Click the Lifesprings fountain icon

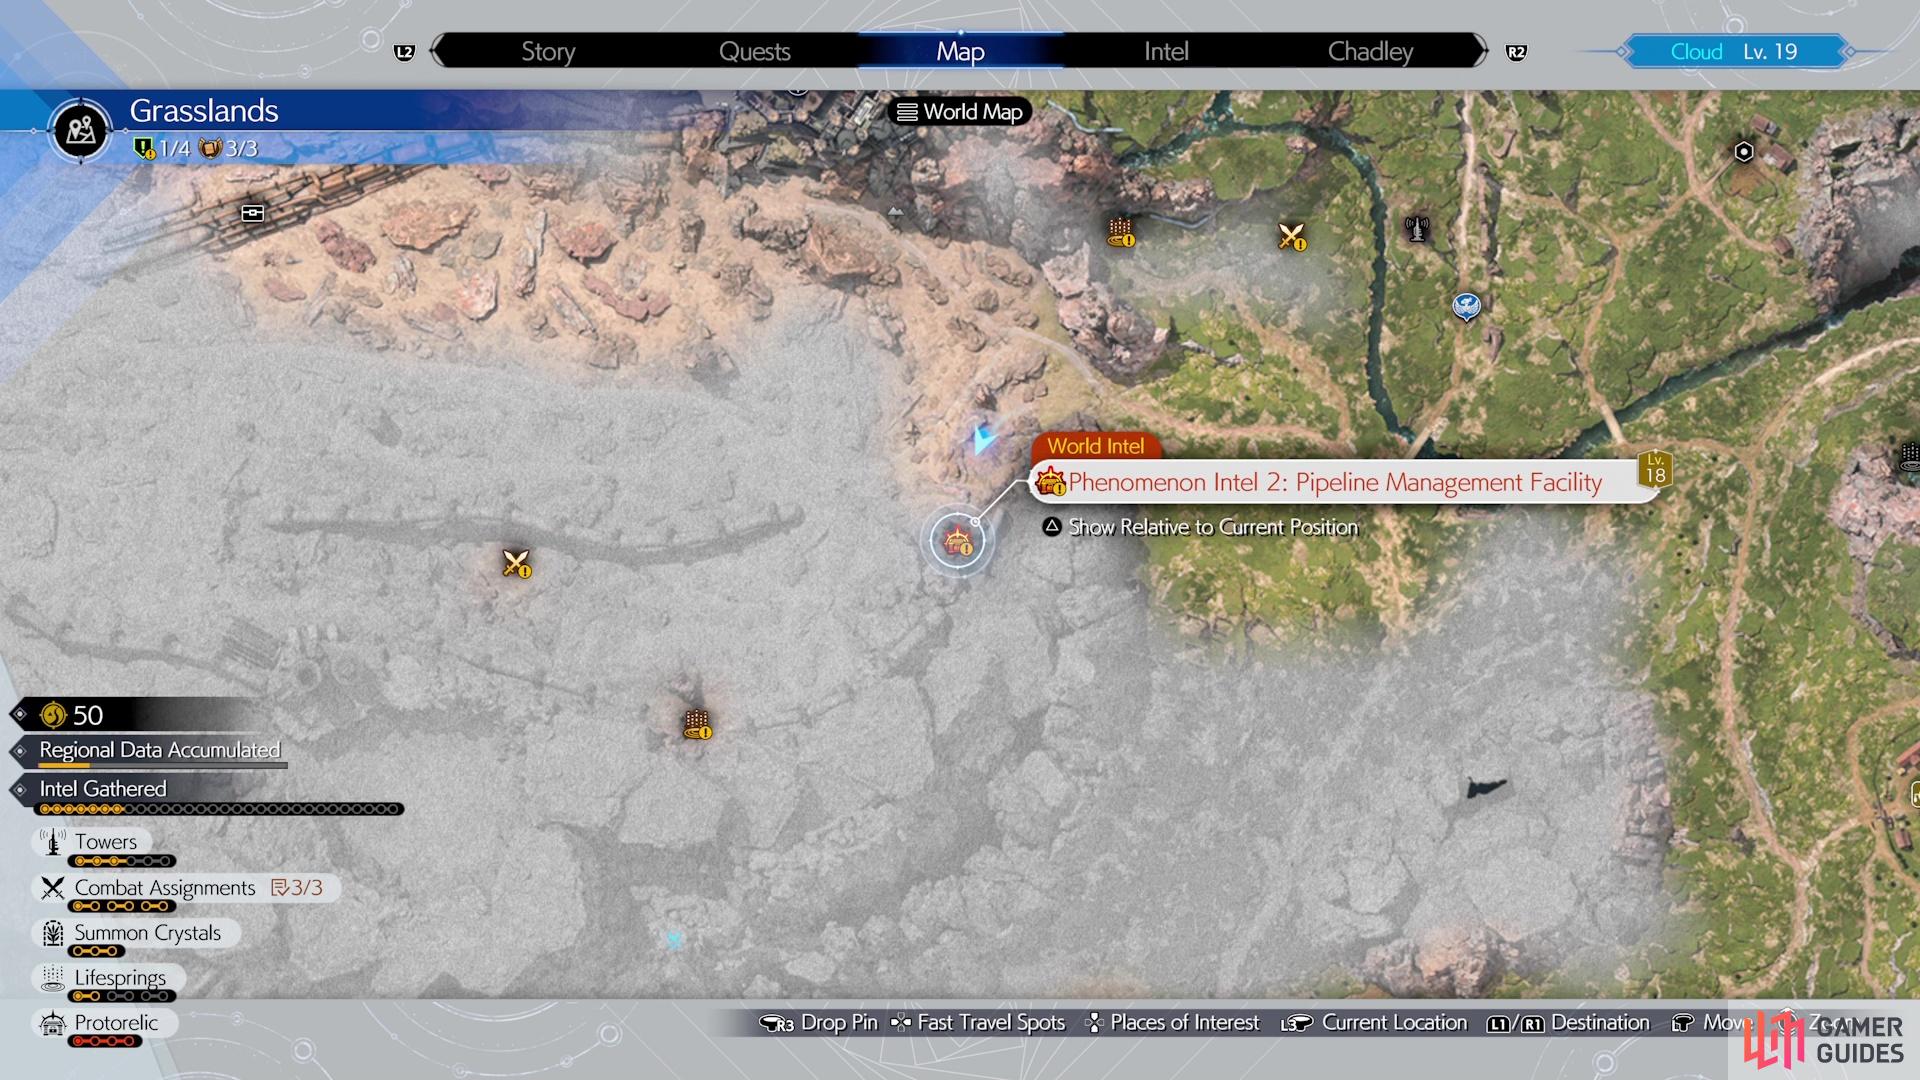(x=53, y=977)
